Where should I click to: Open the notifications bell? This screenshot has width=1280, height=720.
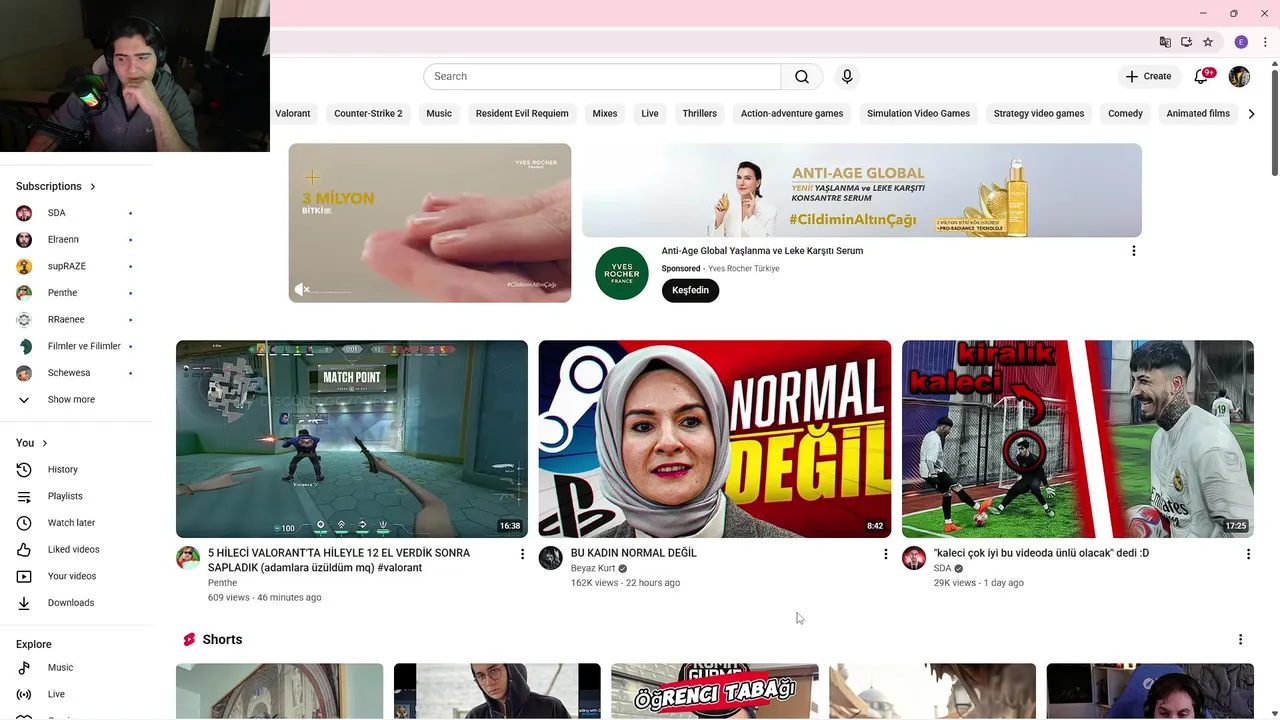pyautogui.click(x=1202, y=76)
